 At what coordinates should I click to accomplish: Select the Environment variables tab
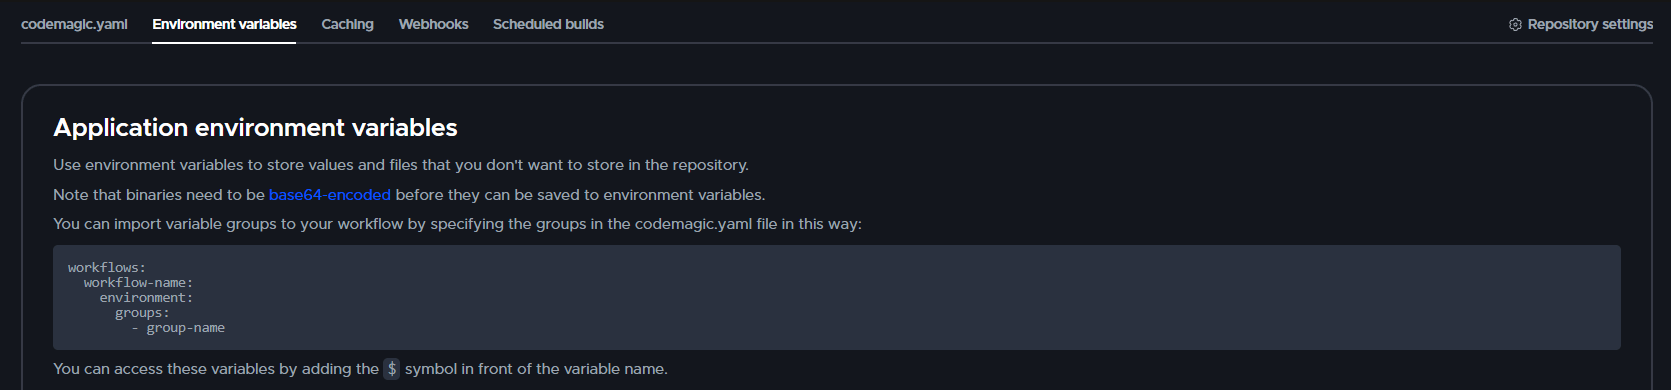pyautogui.click(x=224, y=24)
